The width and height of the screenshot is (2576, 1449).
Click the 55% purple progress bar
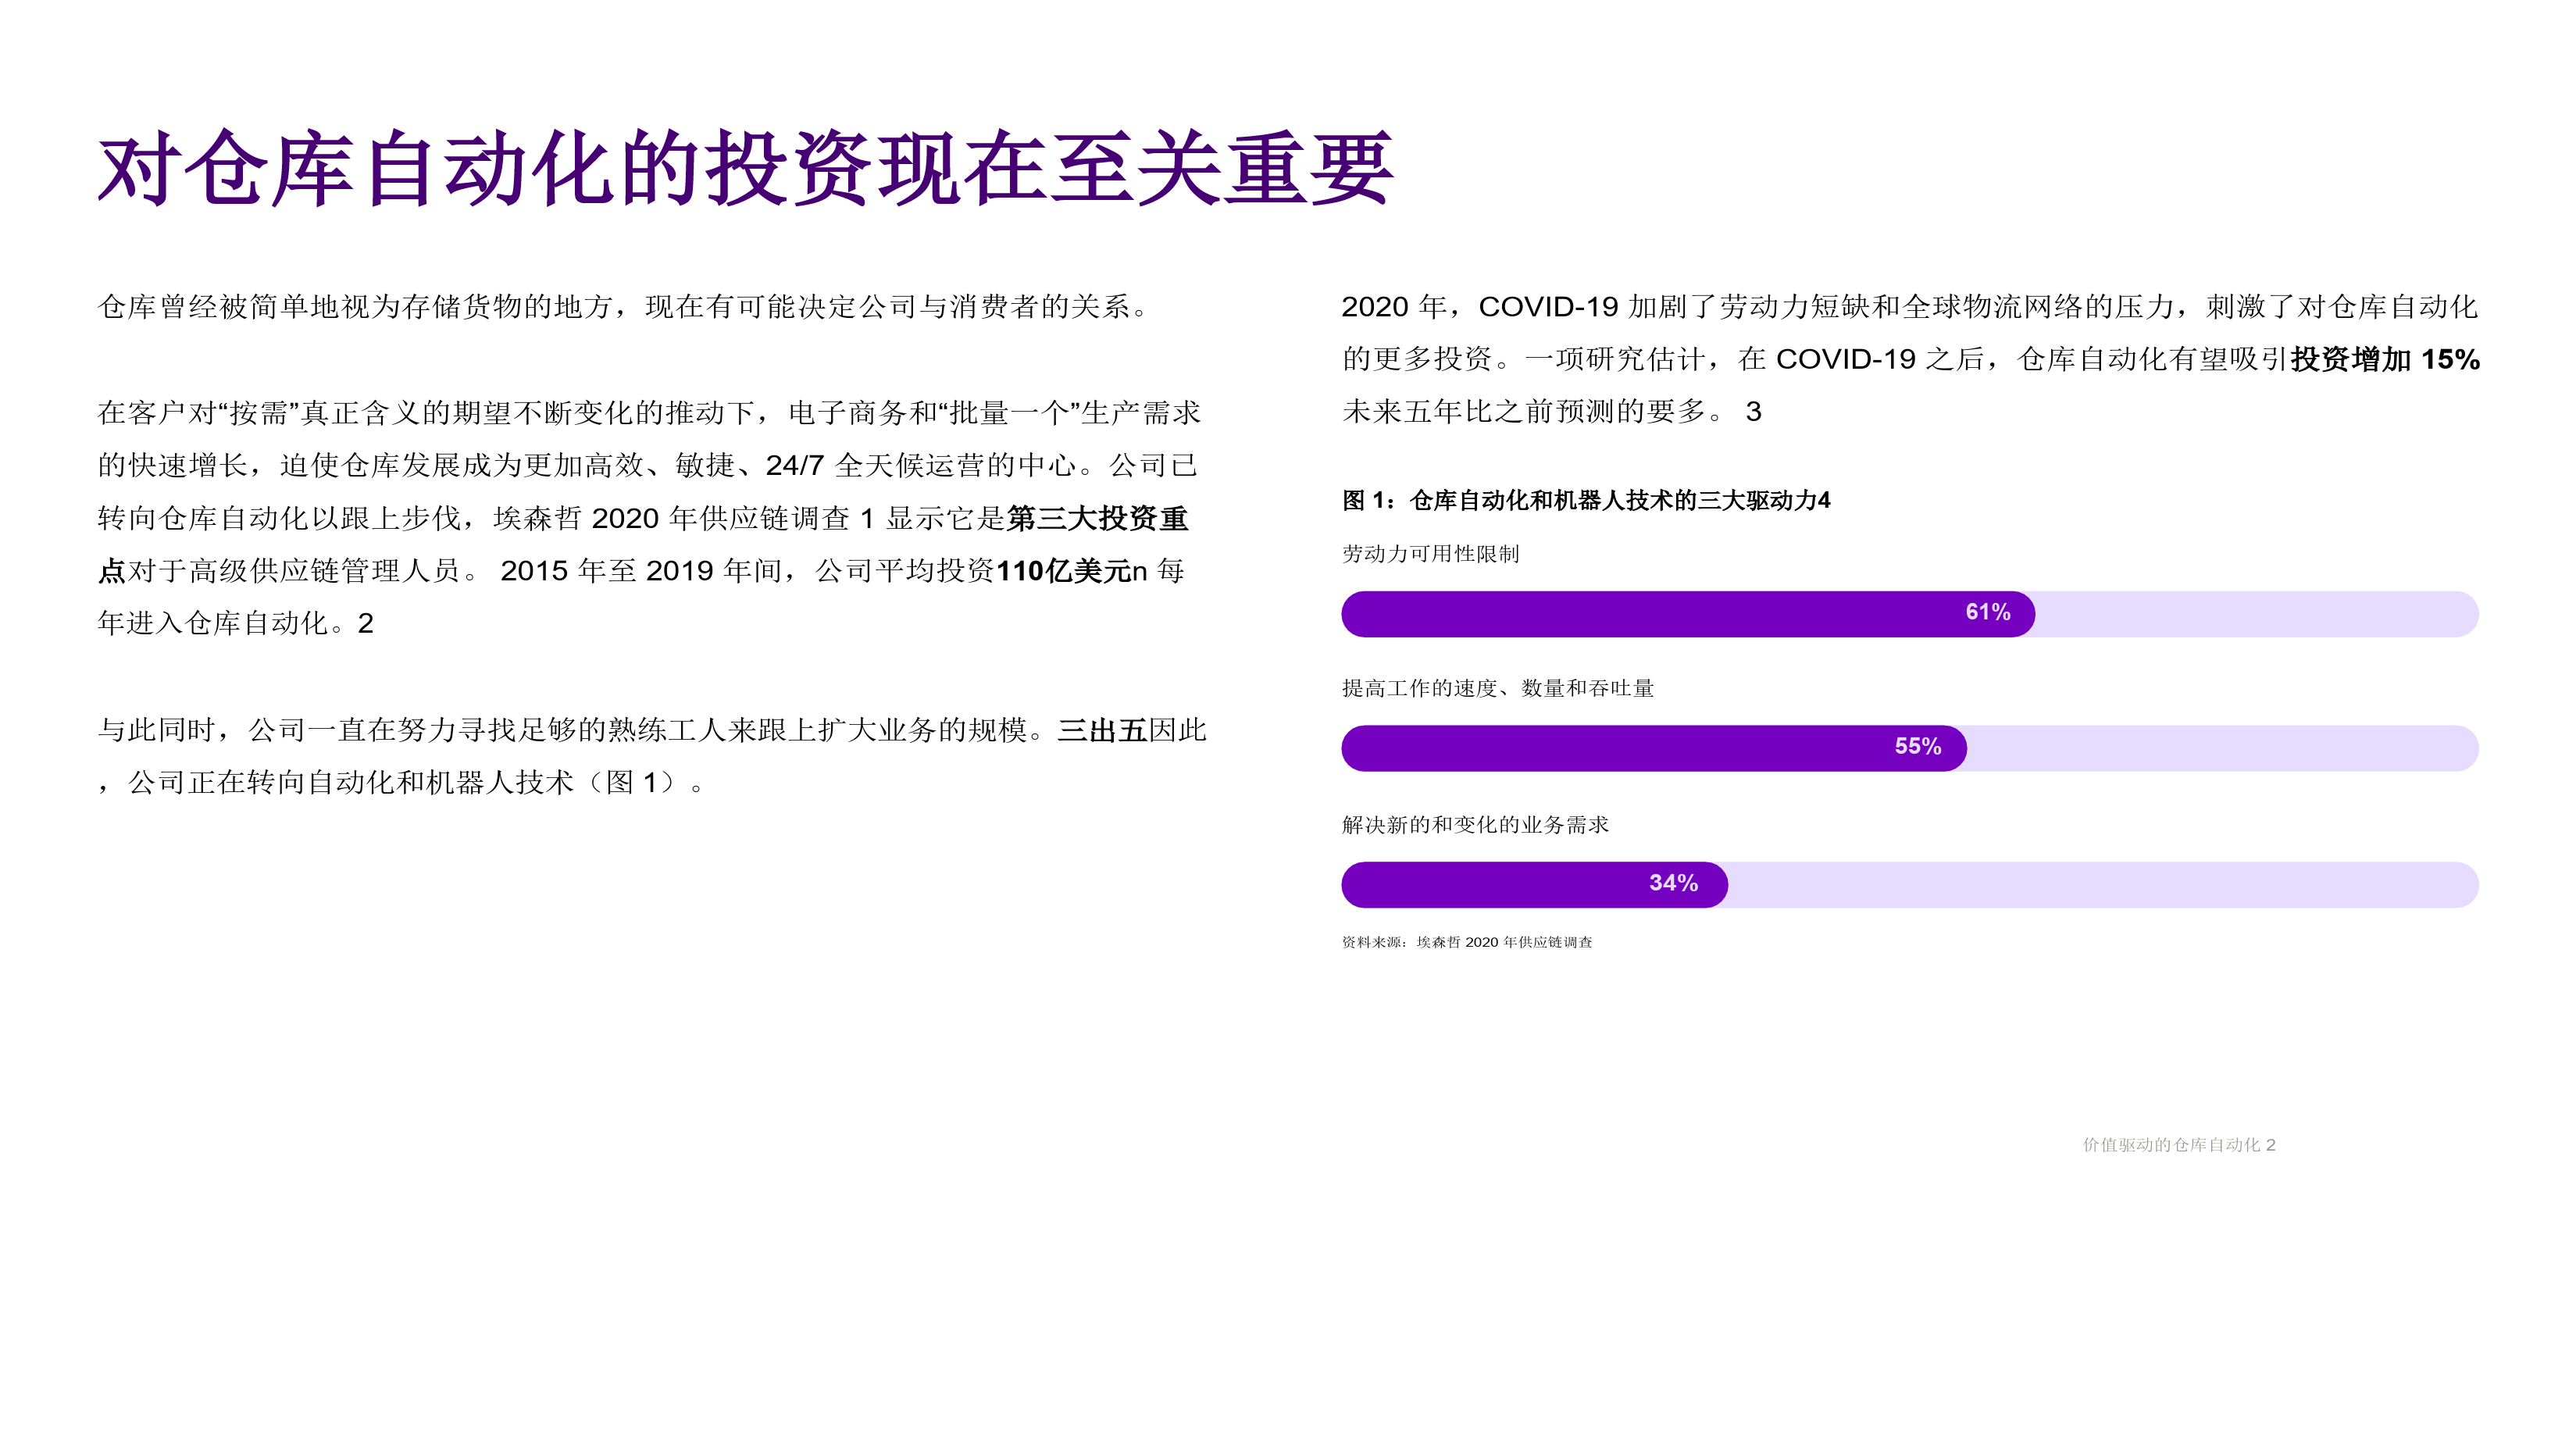tap(1654, 748)
